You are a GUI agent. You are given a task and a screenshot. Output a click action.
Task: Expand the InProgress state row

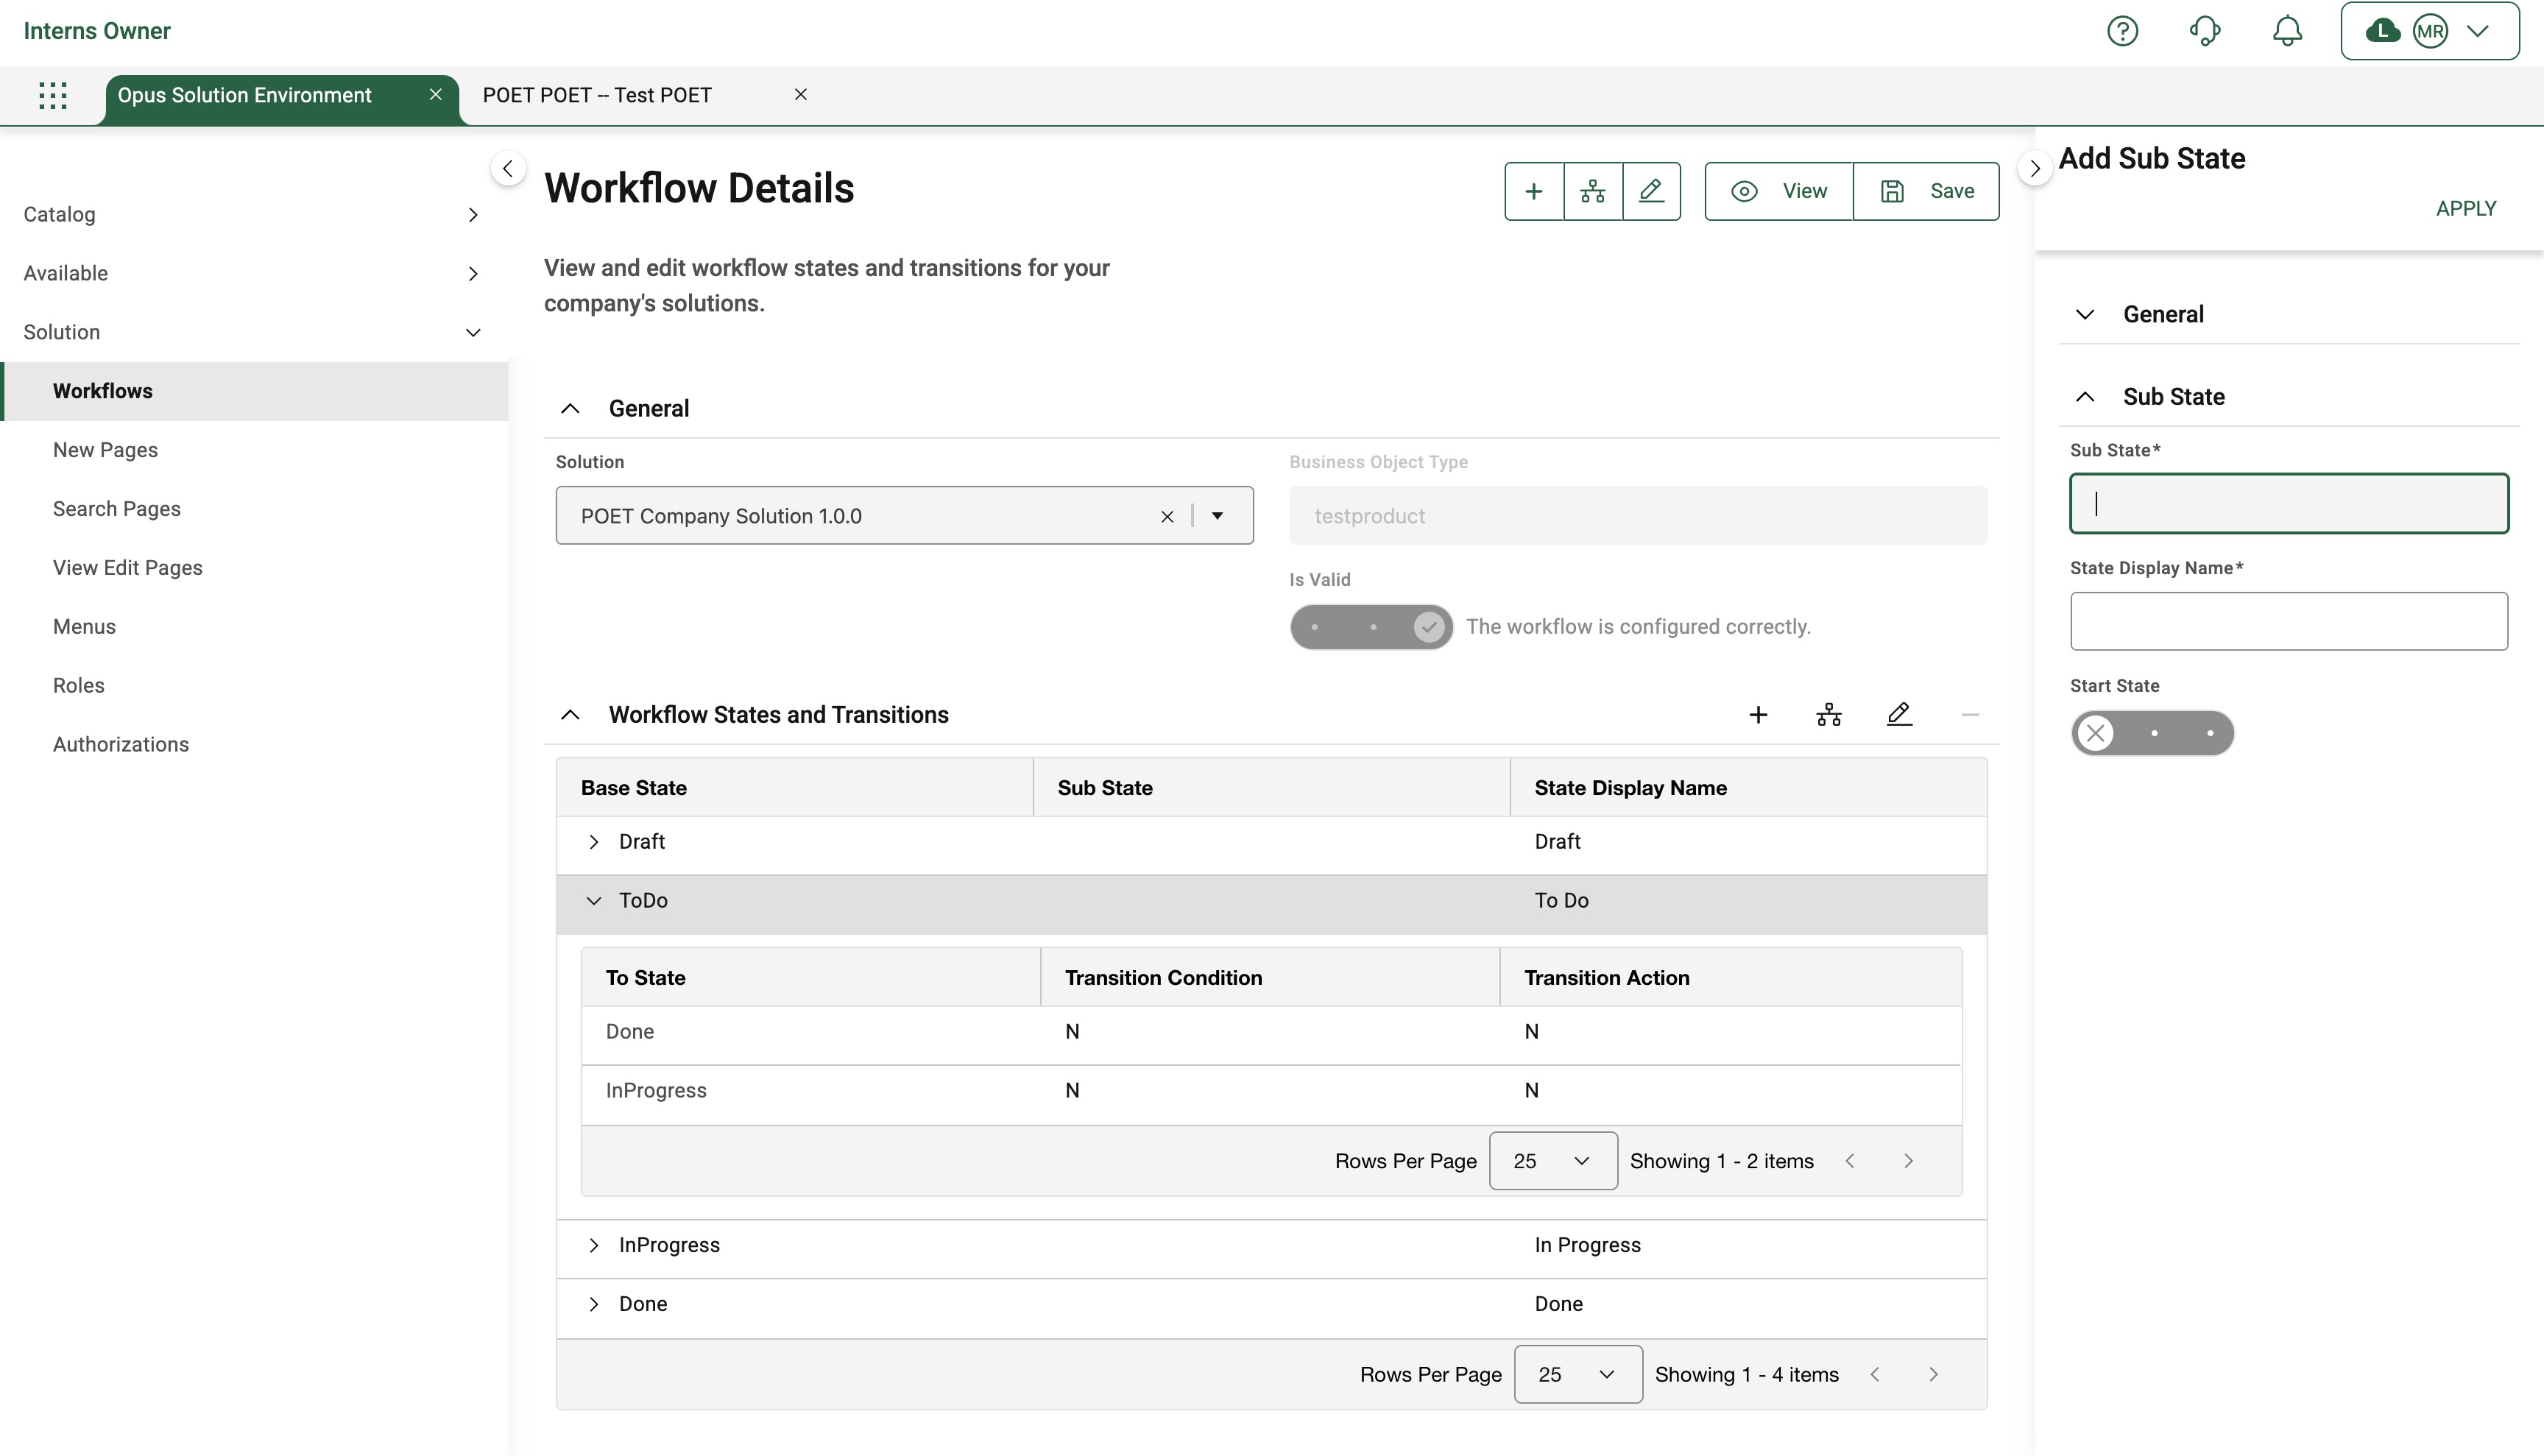[x=594, y=1245]
